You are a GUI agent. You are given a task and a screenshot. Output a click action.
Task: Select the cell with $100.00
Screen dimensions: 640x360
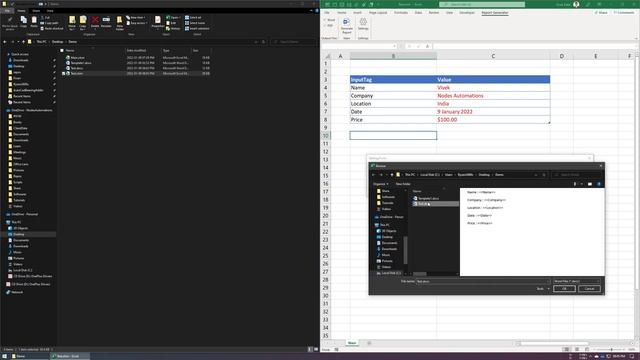[493, 120]
